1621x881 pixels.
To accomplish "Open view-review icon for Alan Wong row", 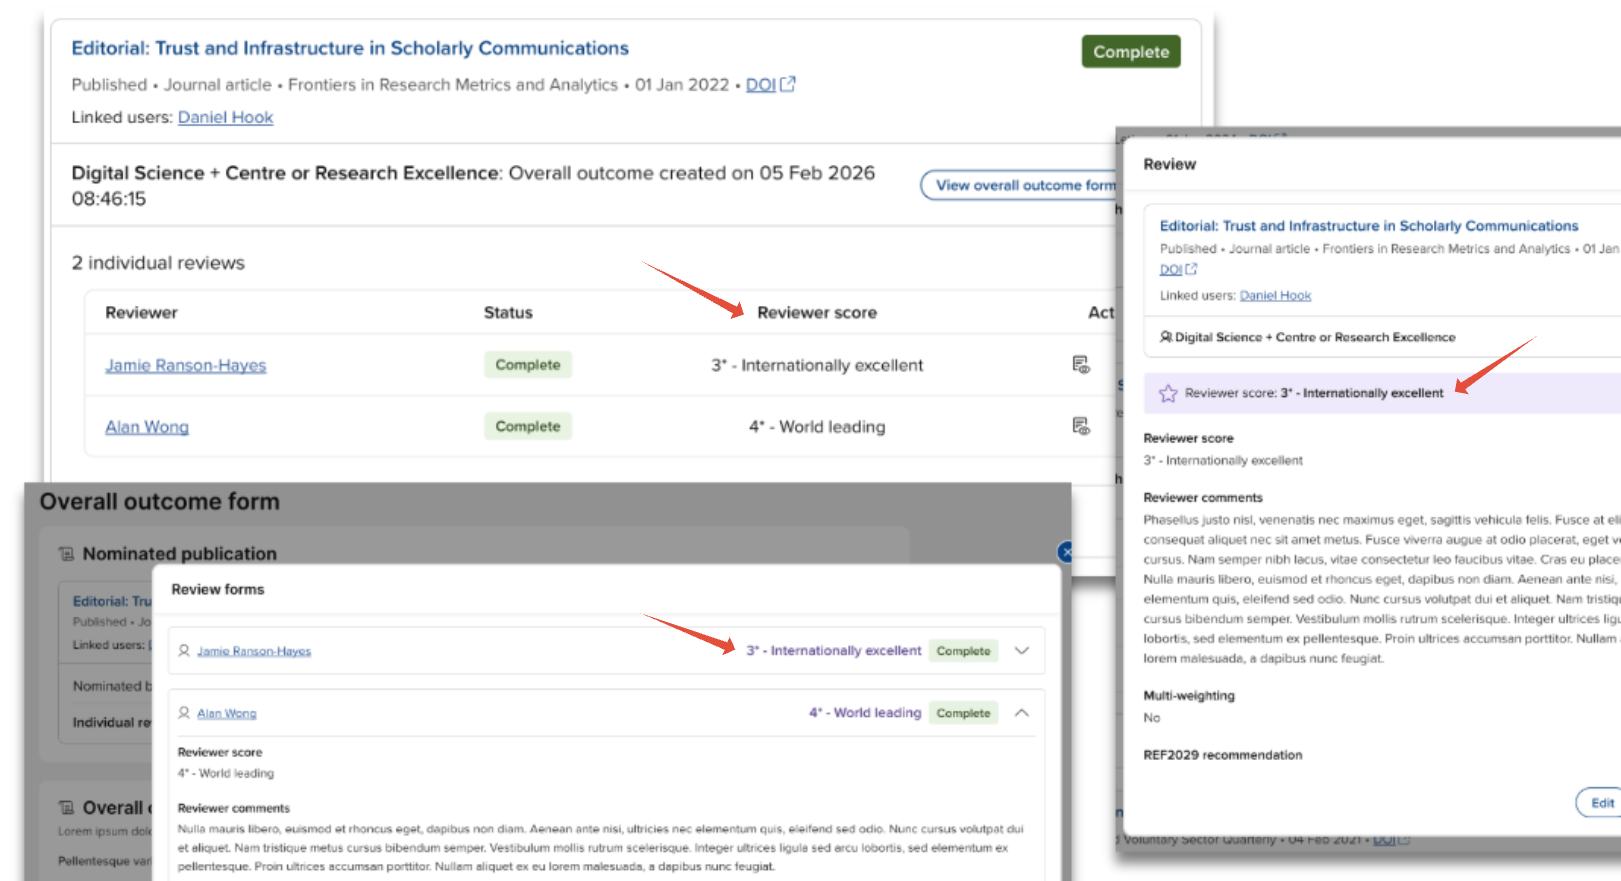I will 1080,427.
